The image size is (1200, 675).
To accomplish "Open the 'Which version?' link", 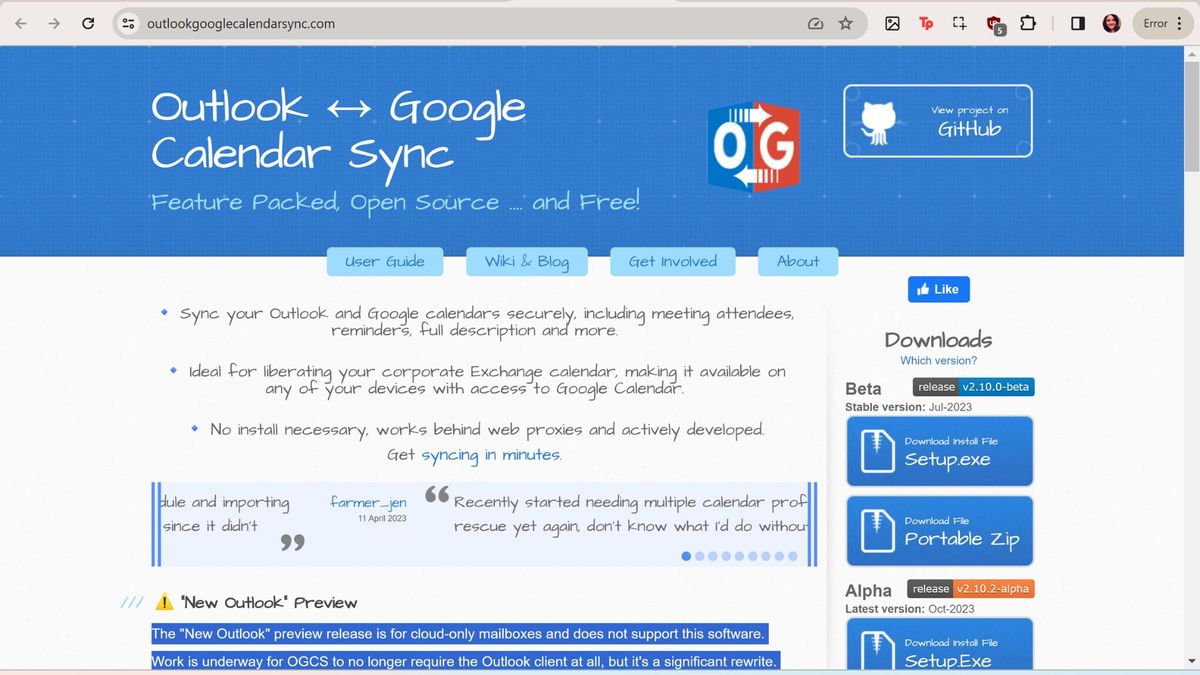I will (938, 360).
